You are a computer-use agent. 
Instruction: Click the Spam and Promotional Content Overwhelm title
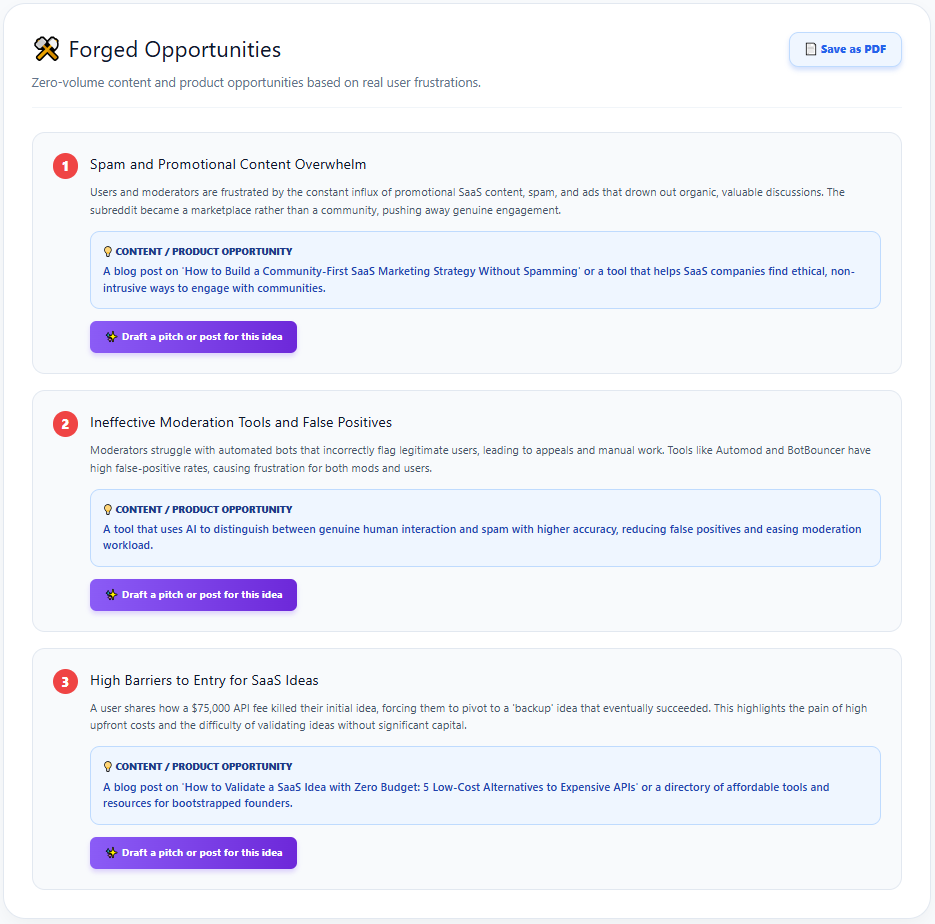pyautogui.click(x=228, y=165)
